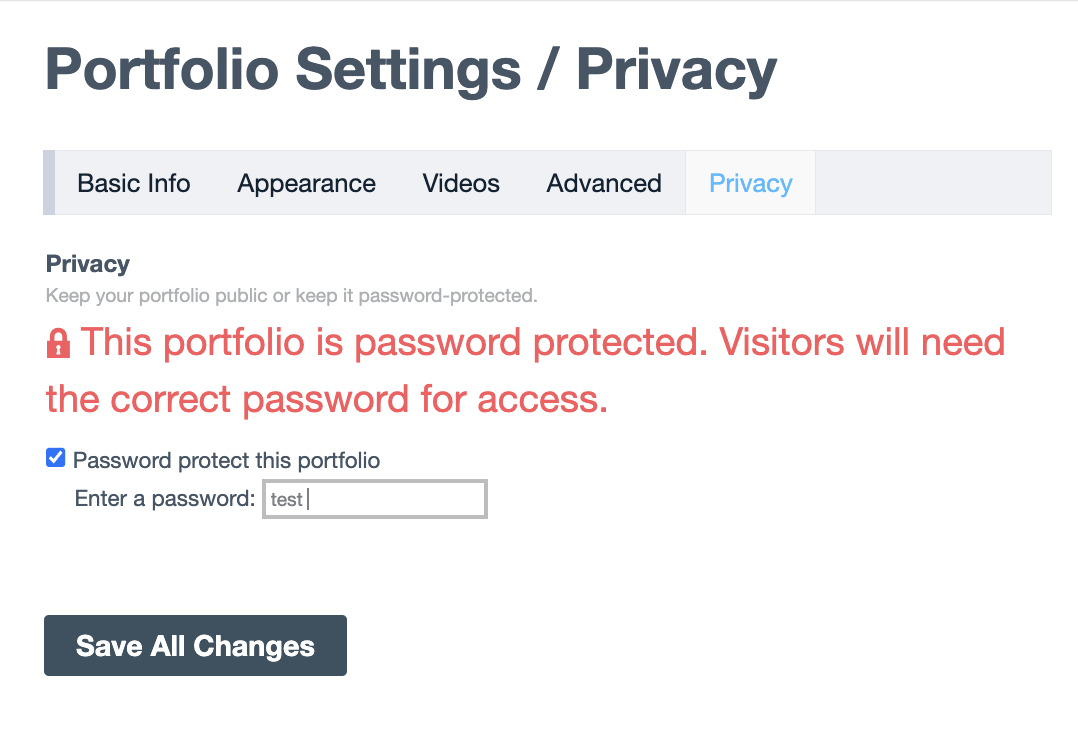Click the active Privacy tab

pos(751,184)
